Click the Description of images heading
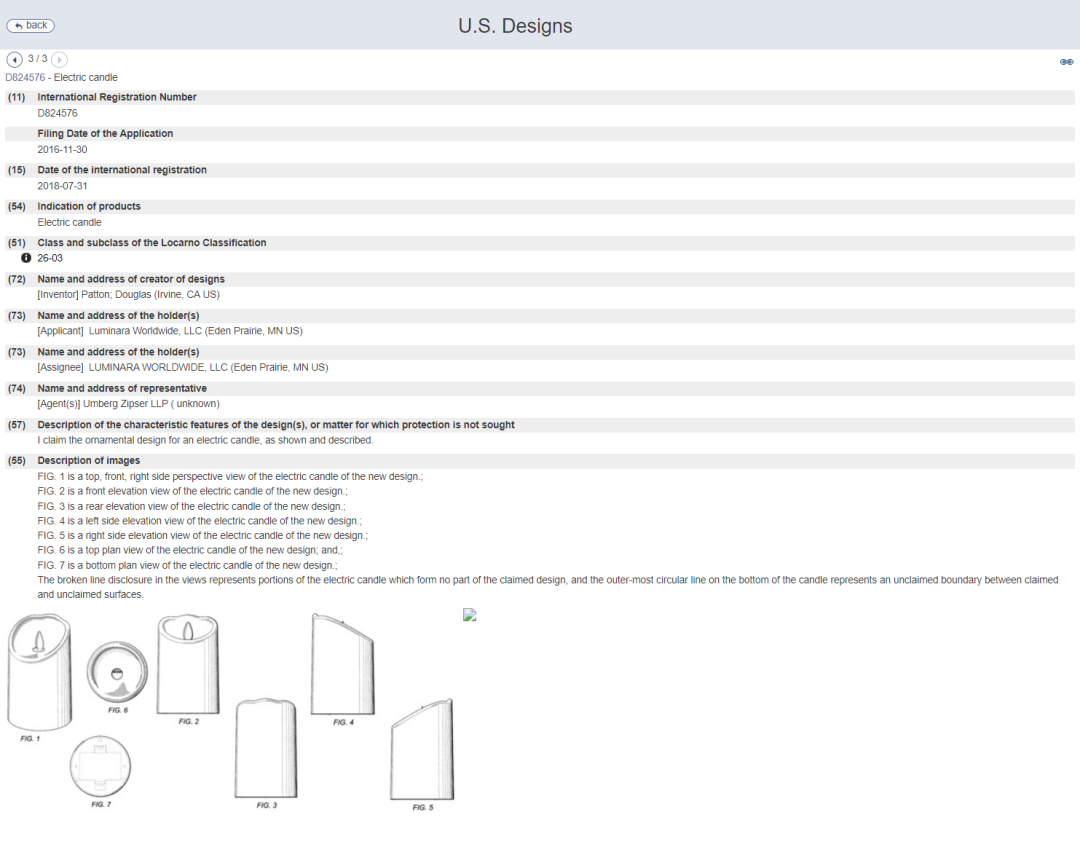 88,461
